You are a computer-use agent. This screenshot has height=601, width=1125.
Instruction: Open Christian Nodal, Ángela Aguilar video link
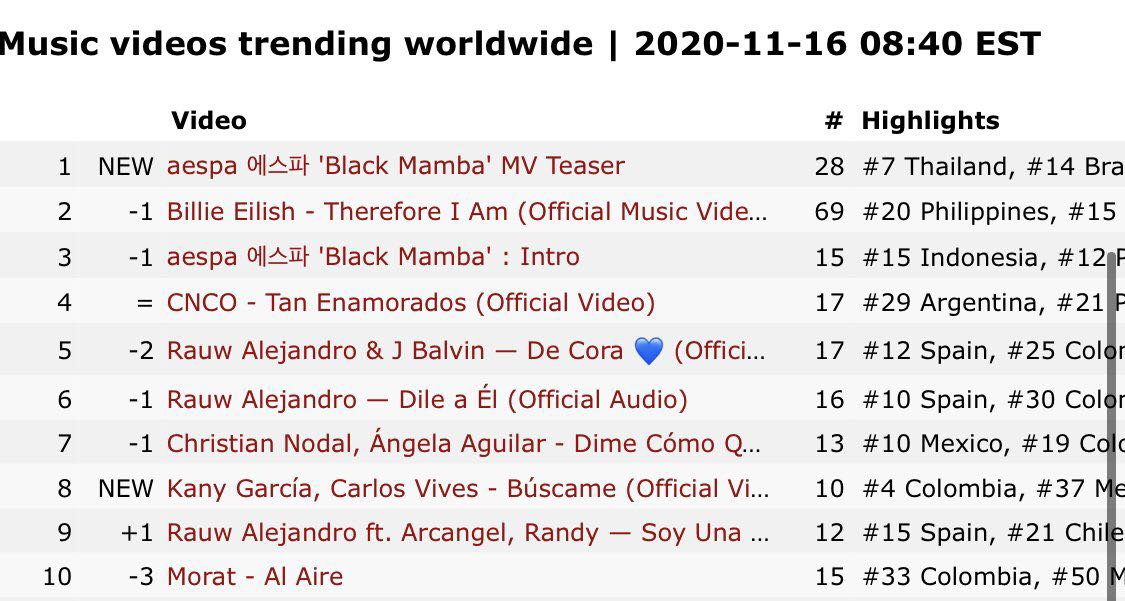click(x=463, y=444)
